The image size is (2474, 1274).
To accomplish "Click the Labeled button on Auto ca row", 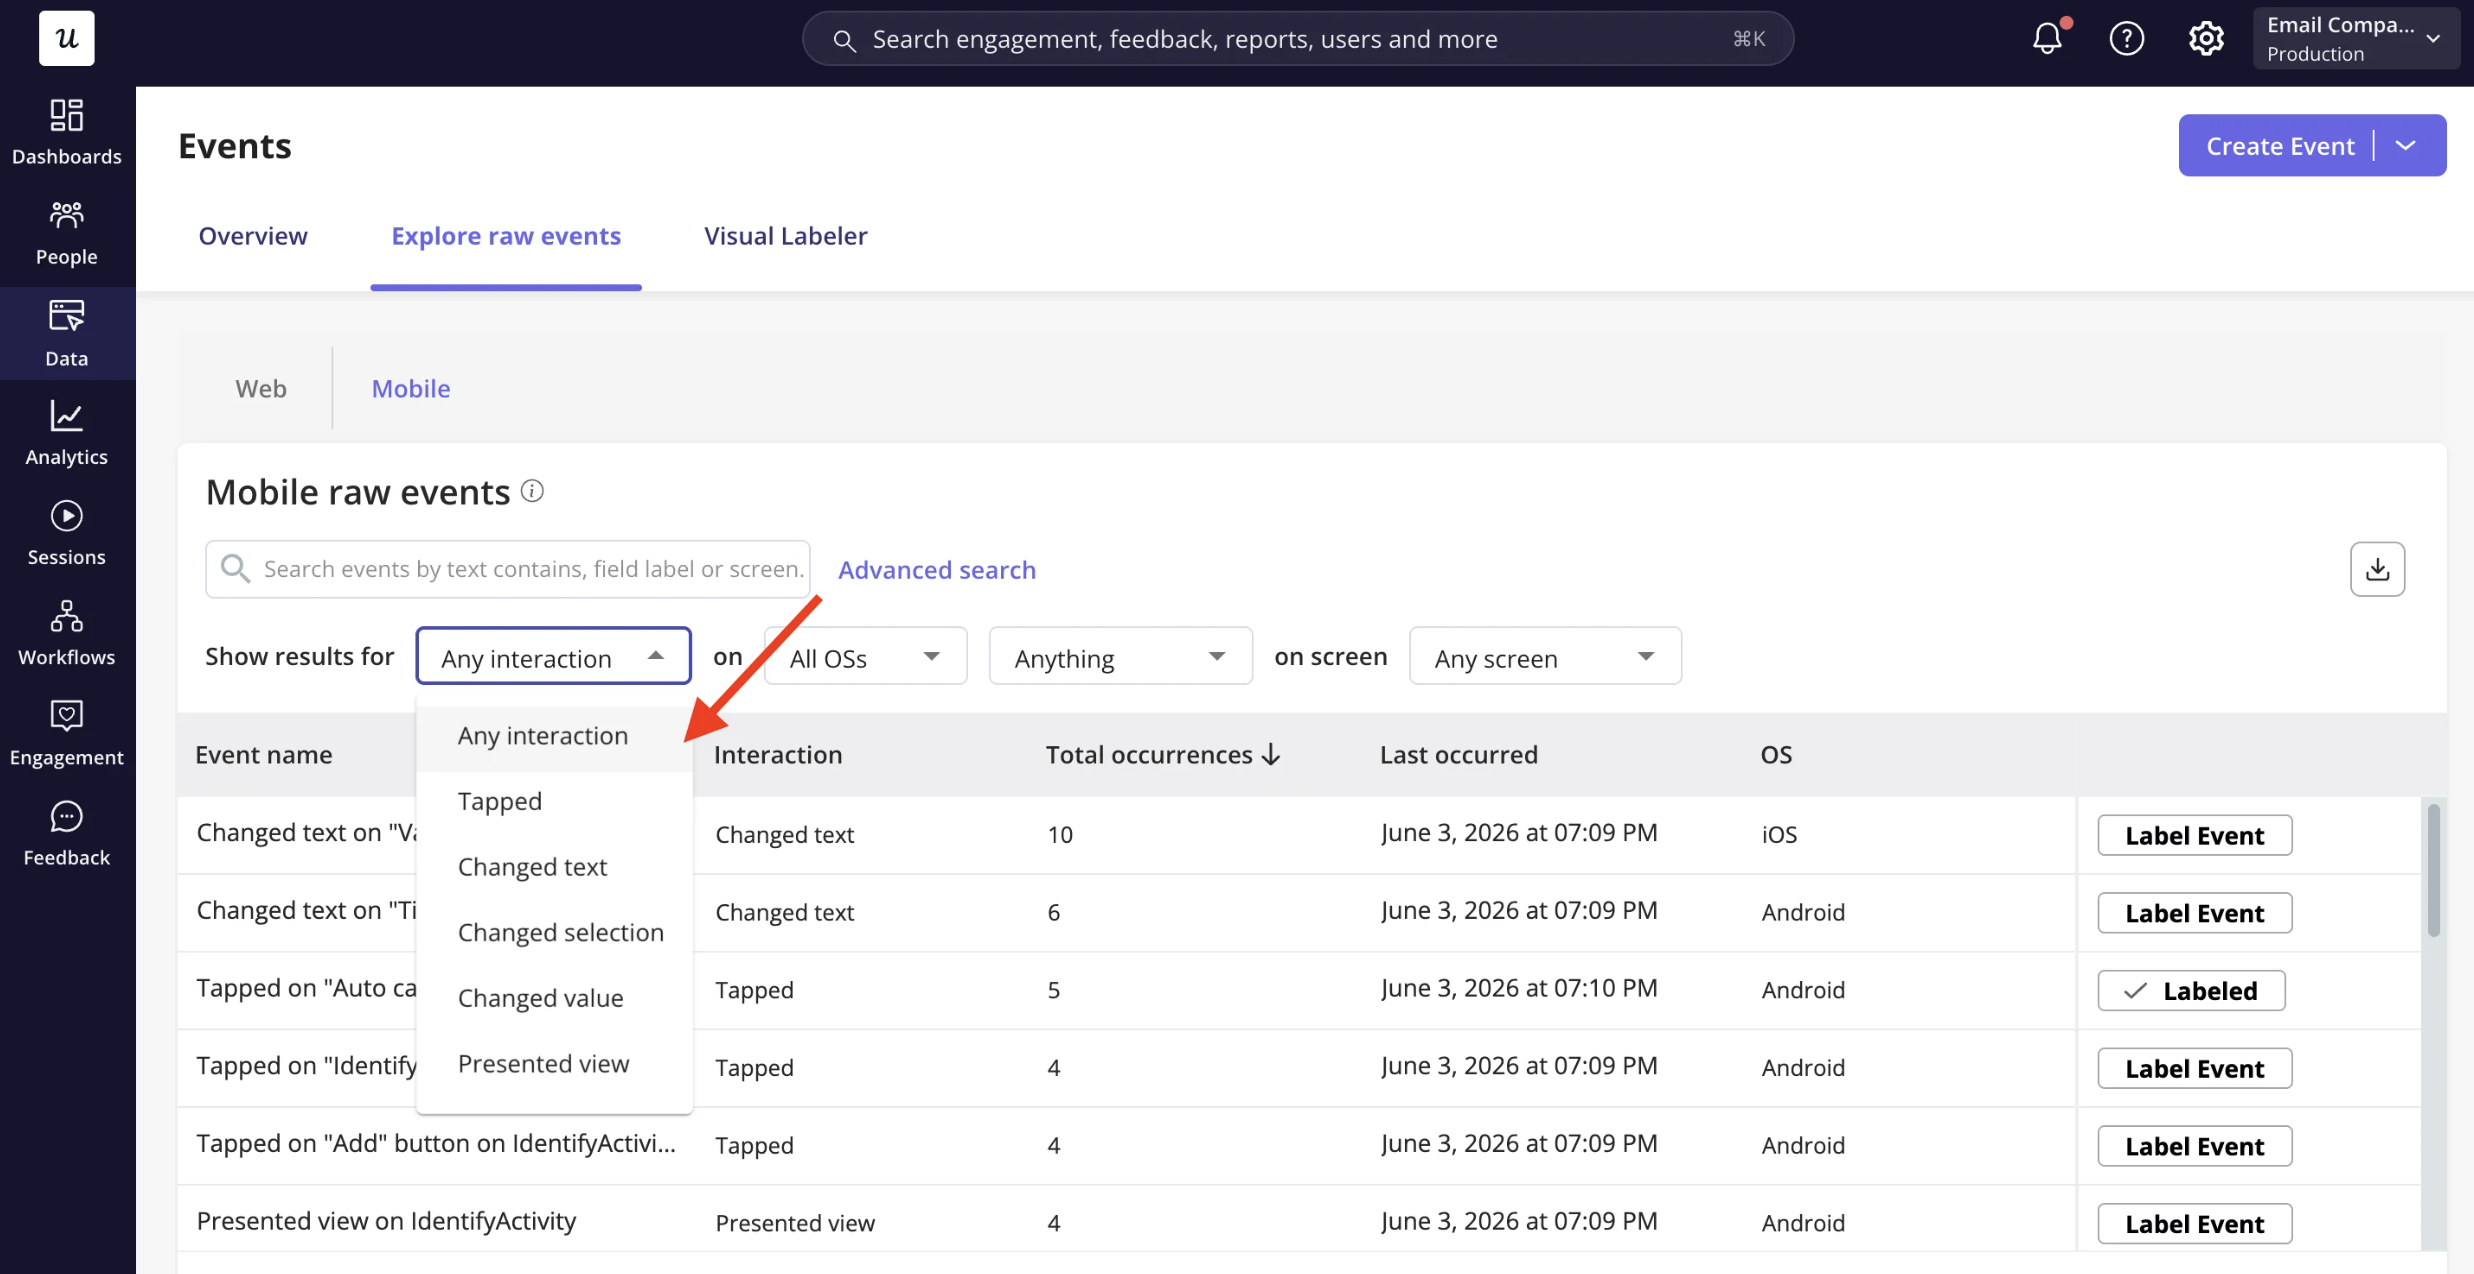I will tap(2191, 990).
